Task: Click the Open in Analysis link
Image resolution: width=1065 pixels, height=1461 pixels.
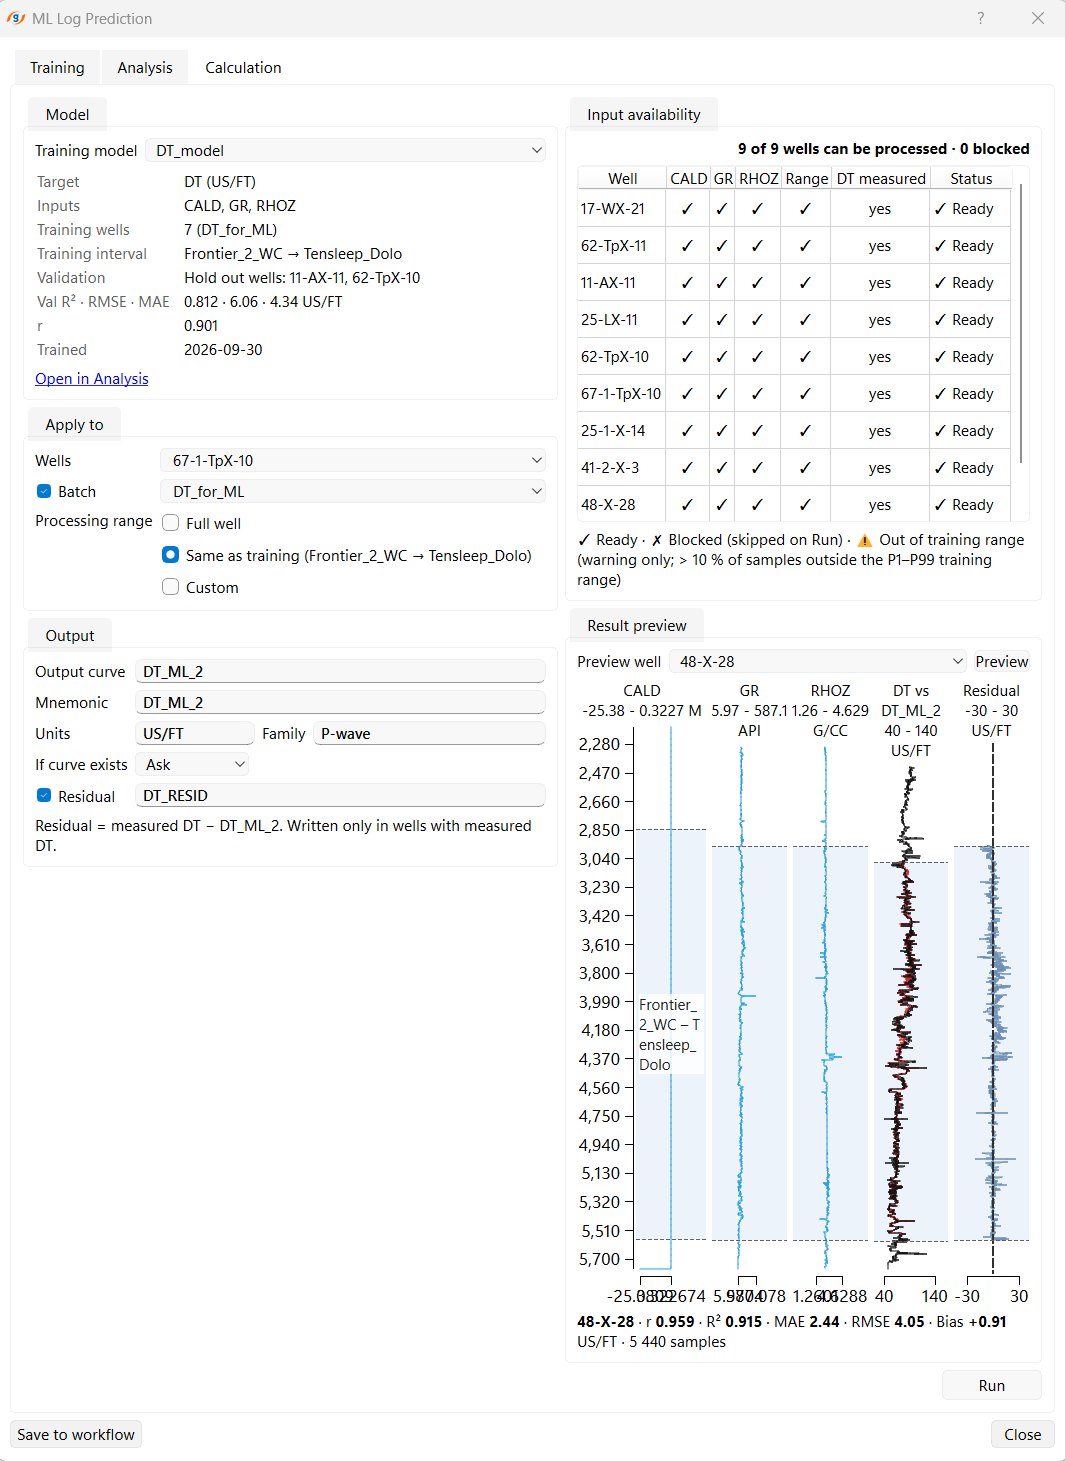Action: pyautogui.click(x=92, y=378)
